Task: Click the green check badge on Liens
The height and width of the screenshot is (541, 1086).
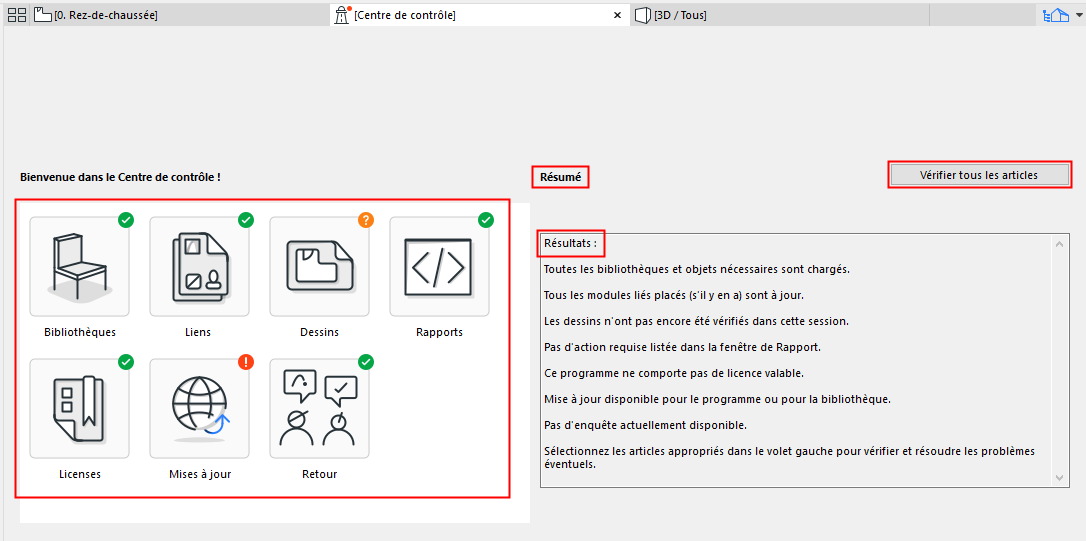Action: click(x=246, y=220)
